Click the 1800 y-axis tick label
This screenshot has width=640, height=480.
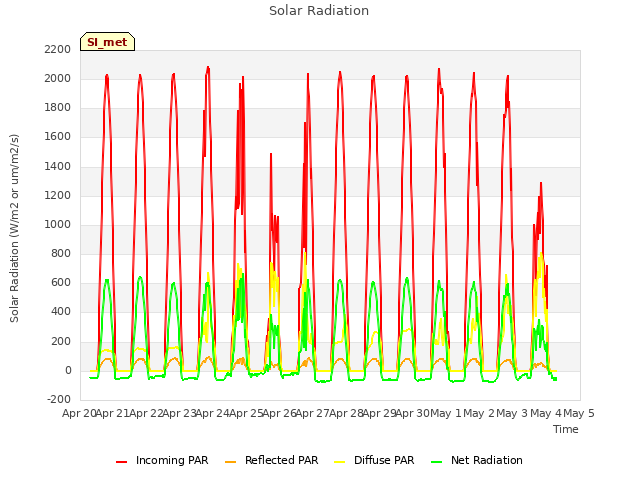(58, 108)
